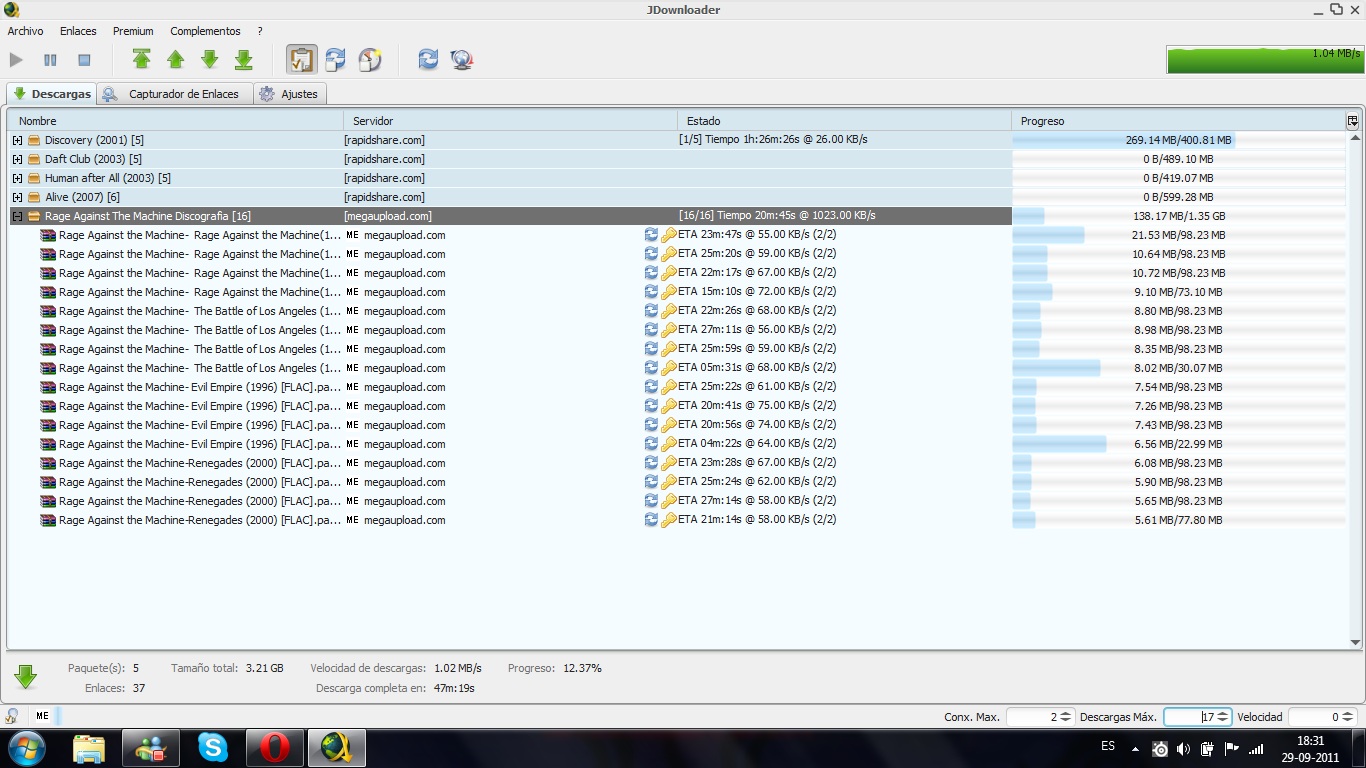Increase Conx. Max. with up arrow
The image size is (1366, 768).
(x=1066, y=713)
